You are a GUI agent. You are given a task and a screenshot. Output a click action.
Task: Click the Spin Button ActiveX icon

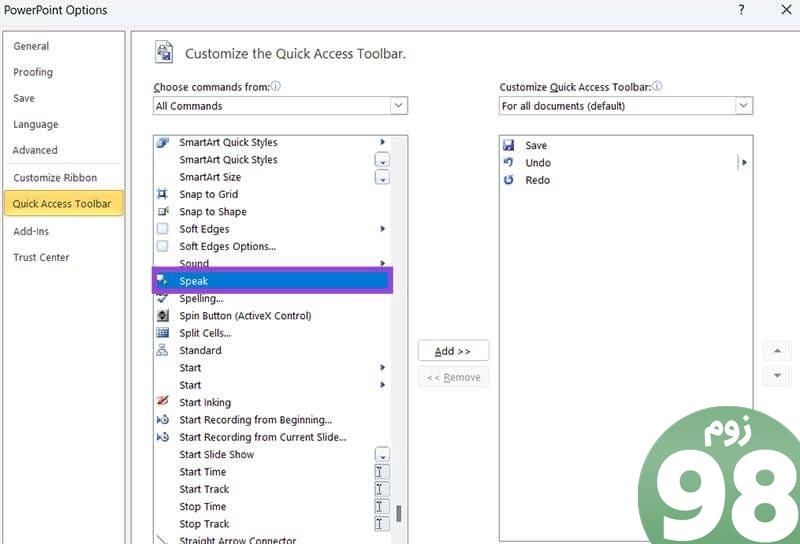(162, 315)
